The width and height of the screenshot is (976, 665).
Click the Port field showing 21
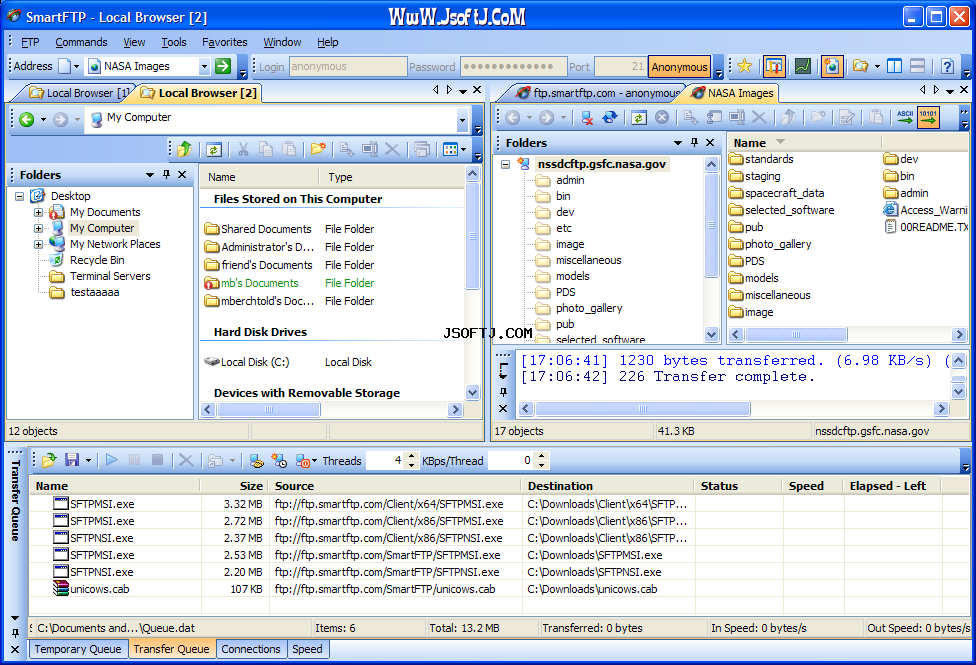621,67
